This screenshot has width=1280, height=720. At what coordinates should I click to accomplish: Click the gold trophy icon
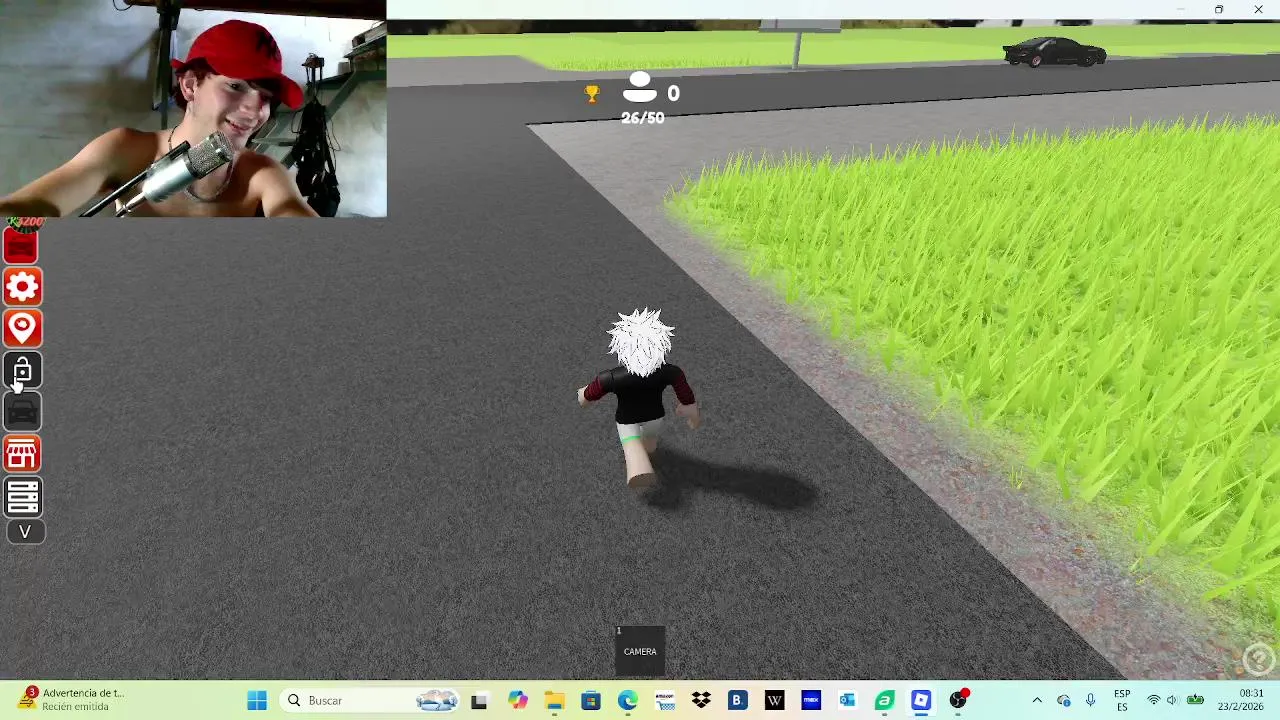pos(592,94)
